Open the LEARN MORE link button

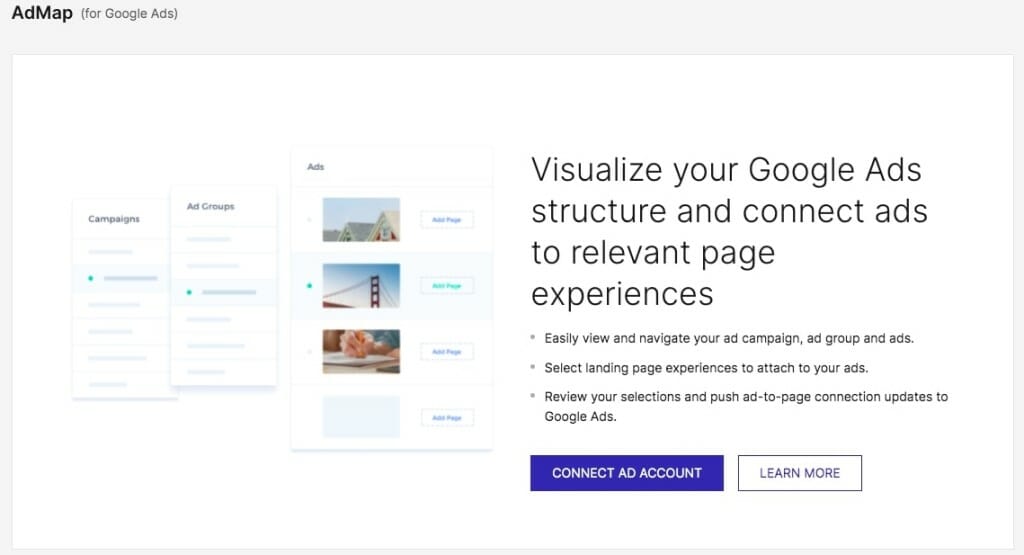pyautogui.click(x=799, y=473)
